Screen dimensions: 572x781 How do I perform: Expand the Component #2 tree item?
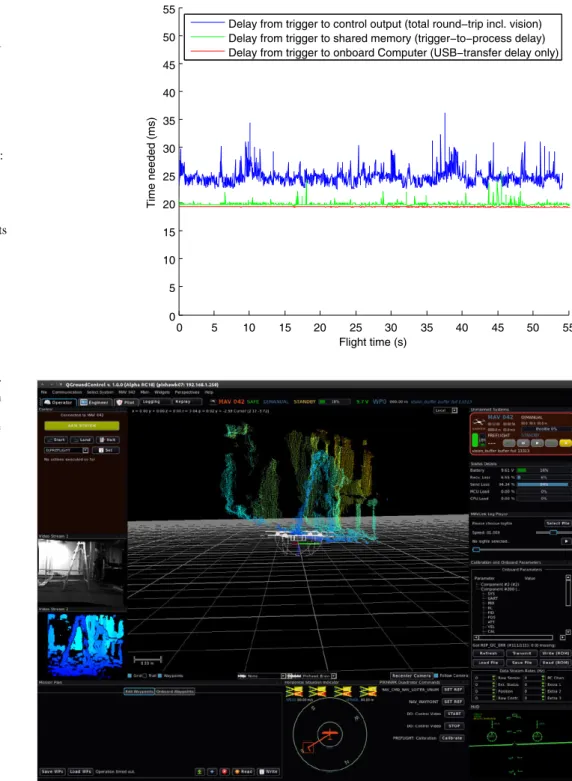(x=498, y=584)
